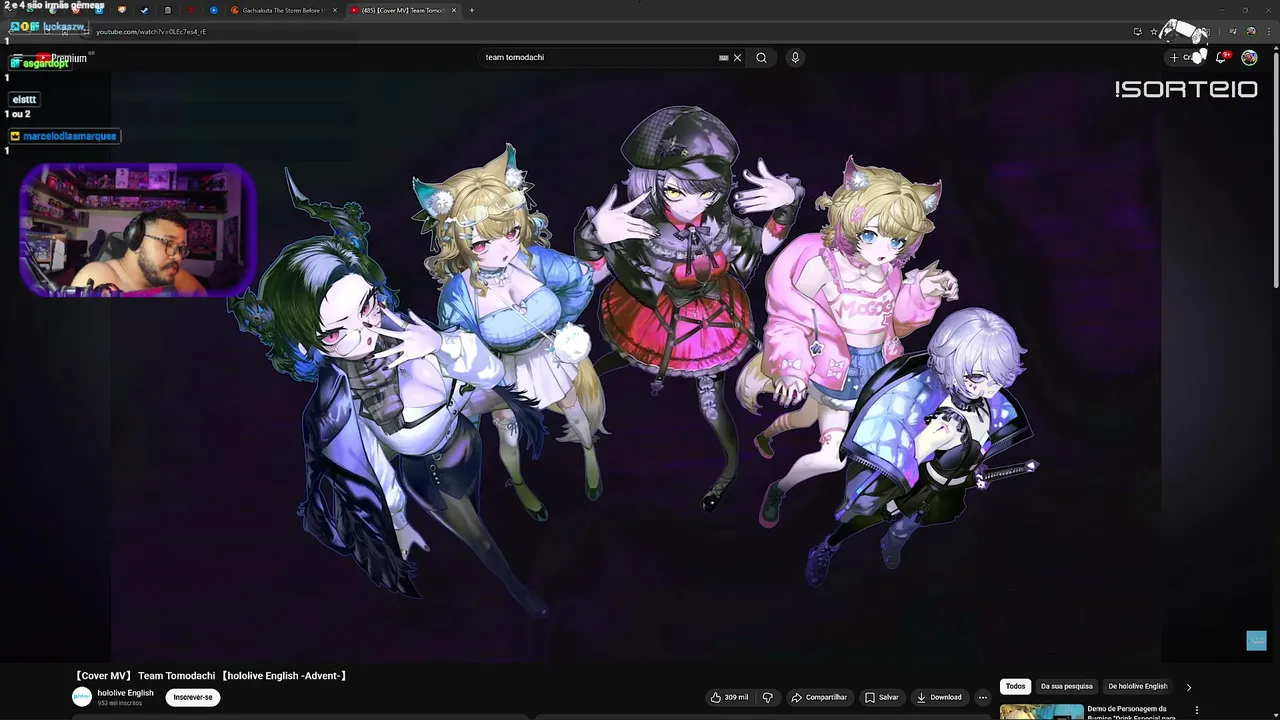Open hololive English channel name link
The image size is (1280, 720).
(126, 693)
